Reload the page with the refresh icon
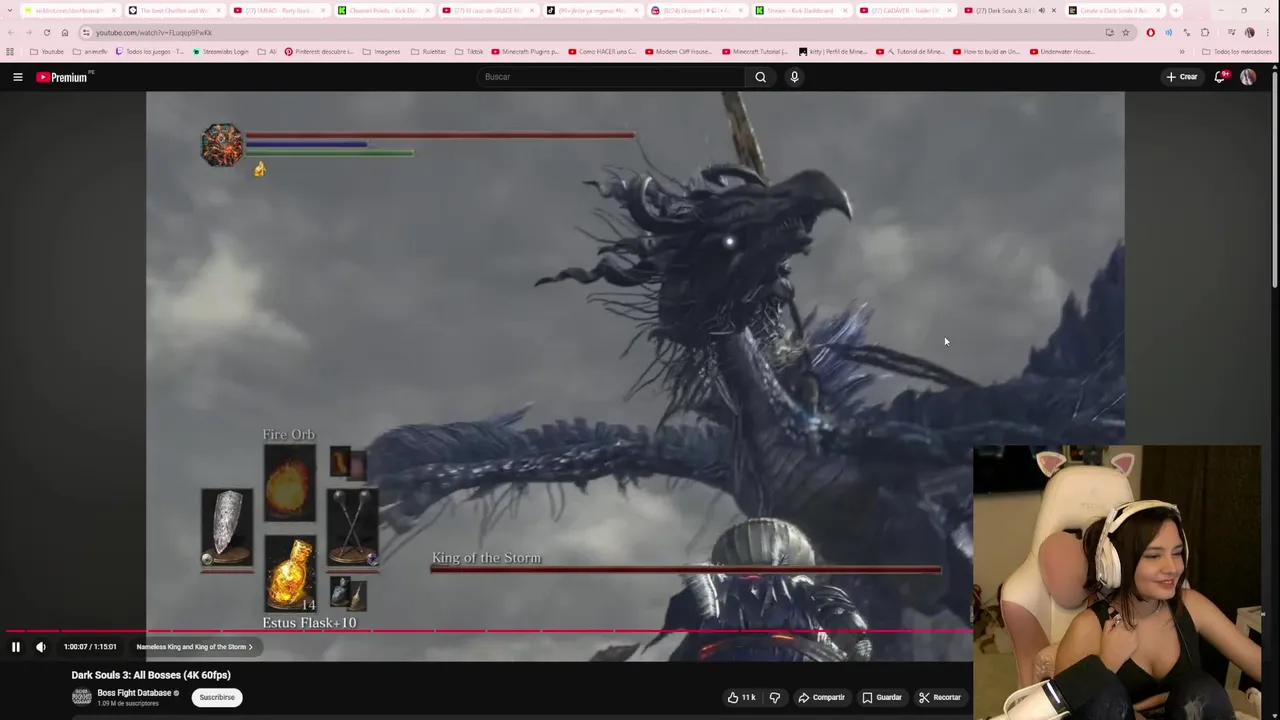 [46, 32]
